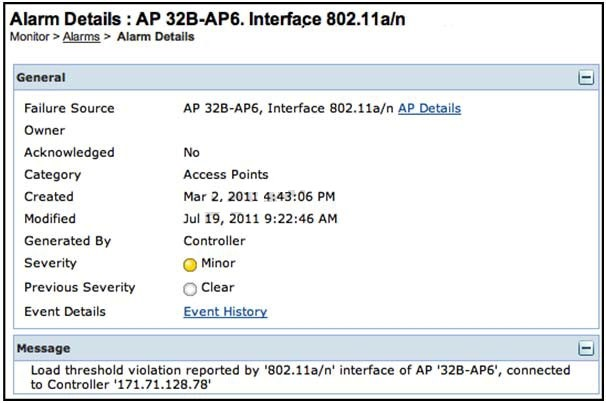Click the Acknowledged value No
The width and height of the screenshot is (606, 403).
pyautogui.click(x=193, y=152)
